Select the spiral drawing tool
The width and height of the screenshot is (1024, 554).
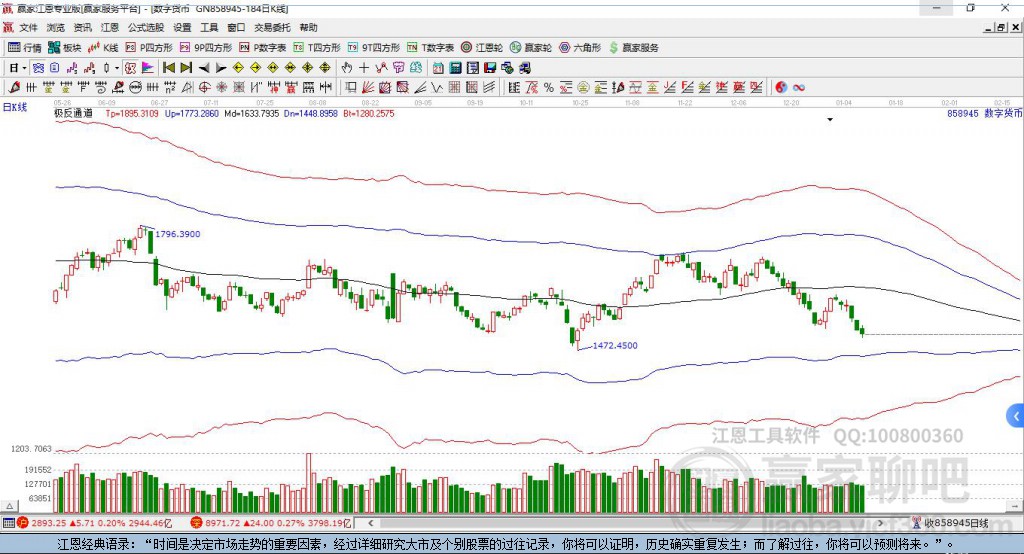[101, 88]
